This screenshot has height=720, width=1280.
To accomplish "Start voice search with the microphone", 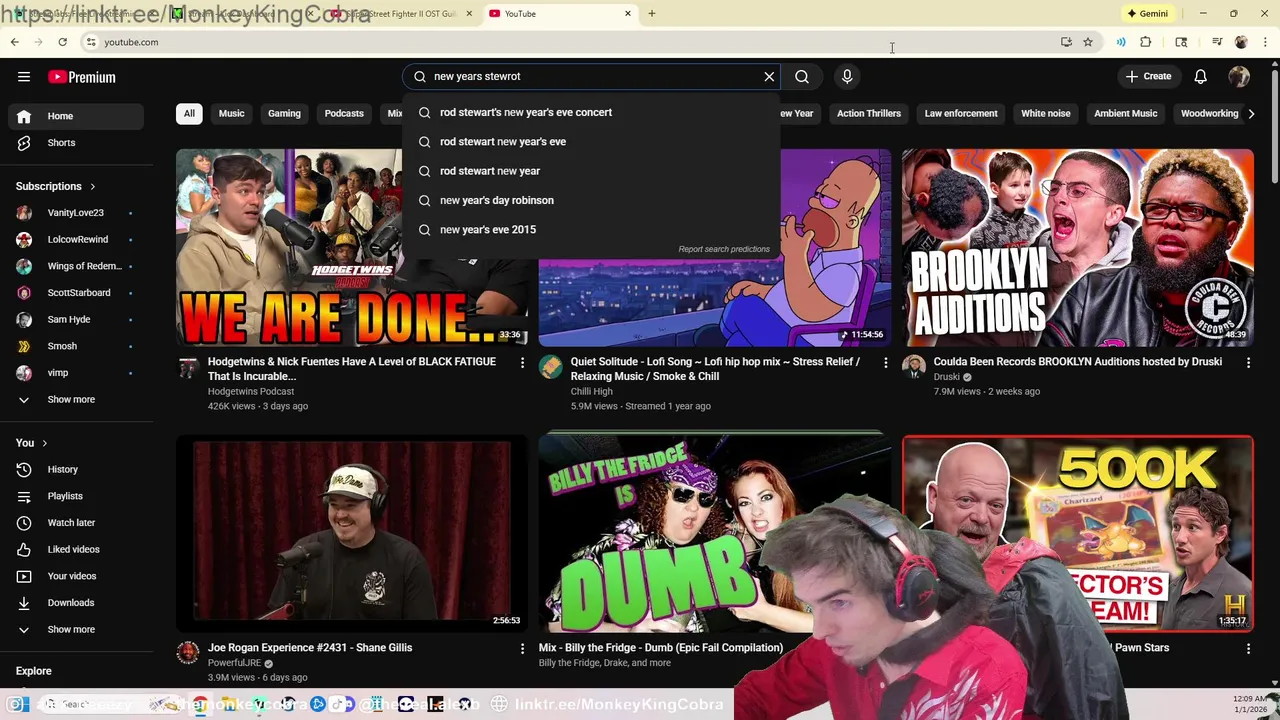I will pos(847,76).
